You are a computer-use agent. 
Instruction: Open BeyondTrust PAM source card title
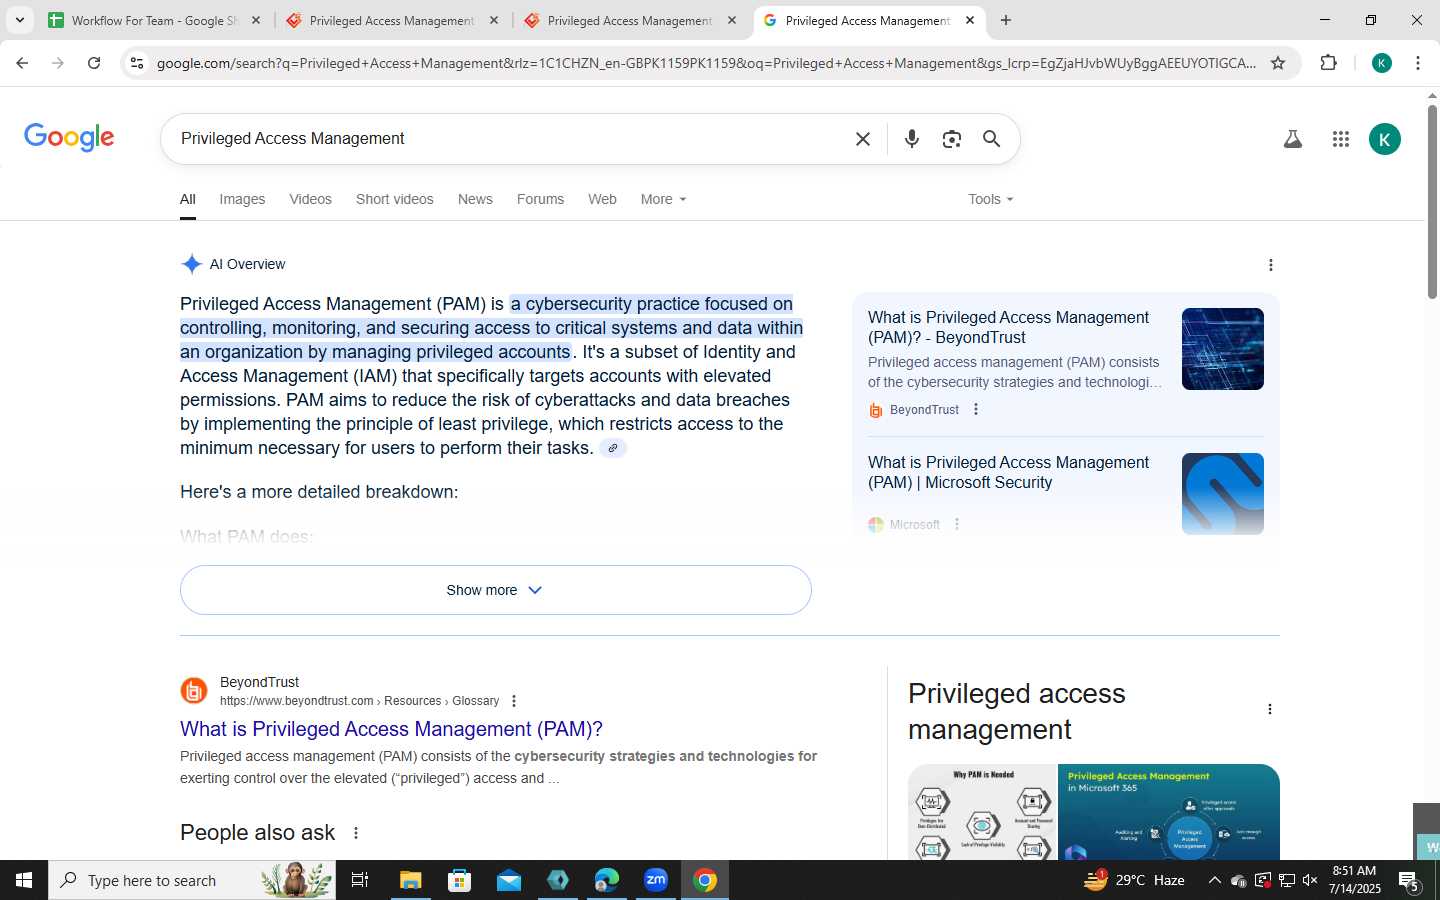pyautogui.click(x=1008, y=327)
